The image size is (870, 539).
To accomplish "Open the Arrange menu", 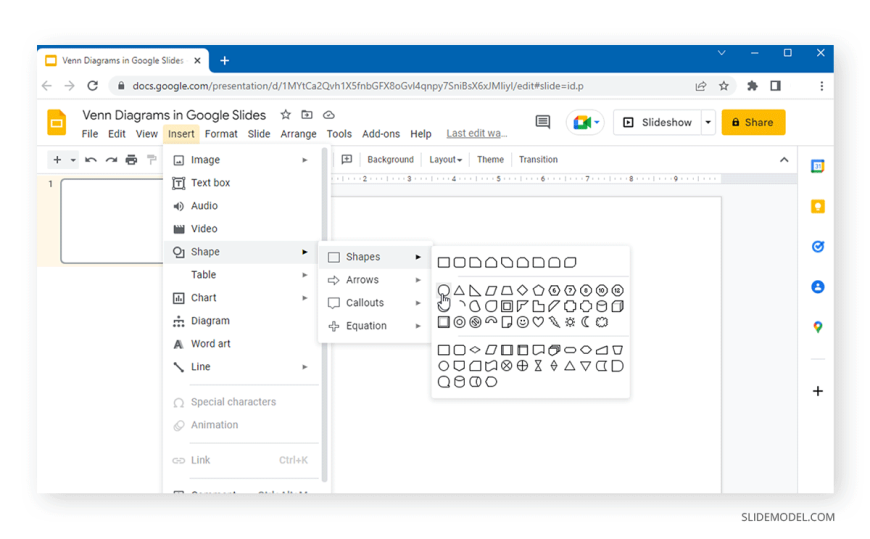I will click(x=298, y=134).
